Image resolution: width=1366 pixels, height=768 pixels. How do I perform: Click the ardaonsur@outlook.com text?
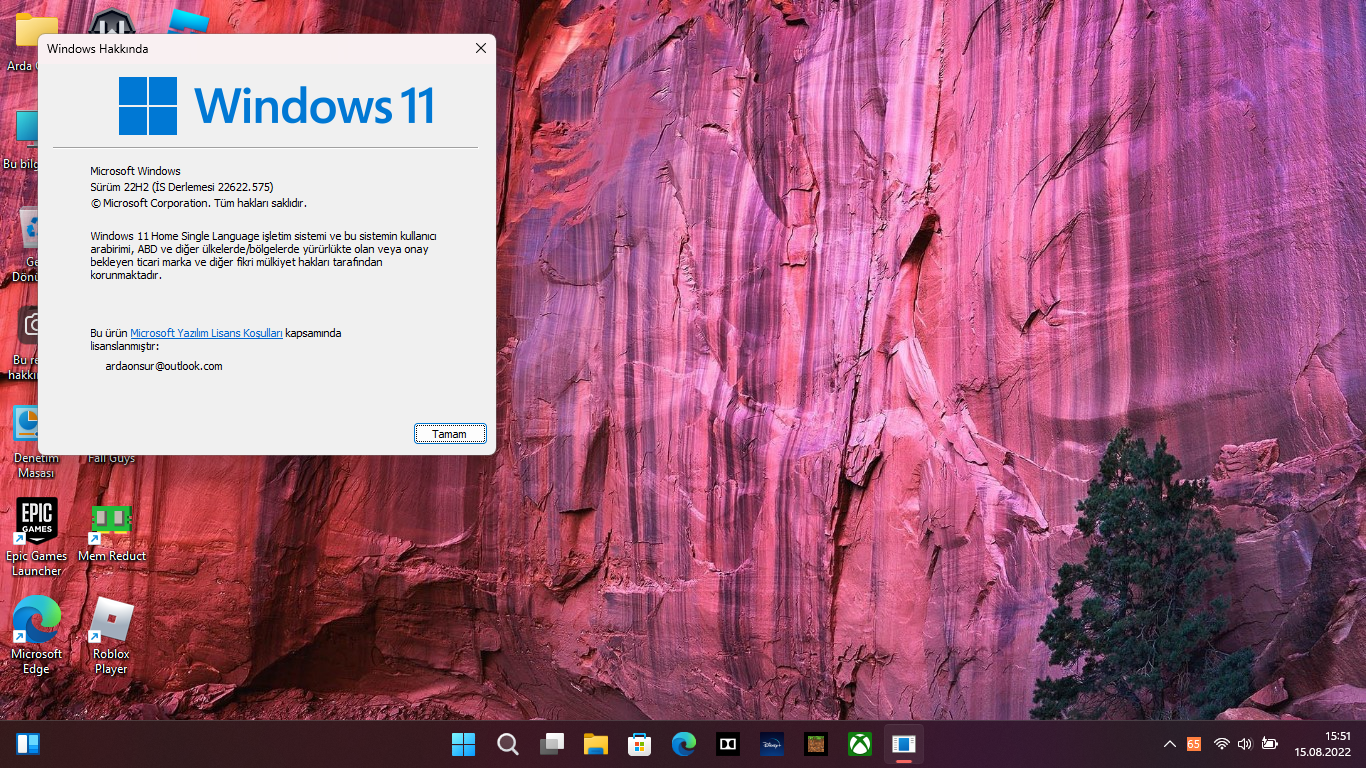[164, 367]
